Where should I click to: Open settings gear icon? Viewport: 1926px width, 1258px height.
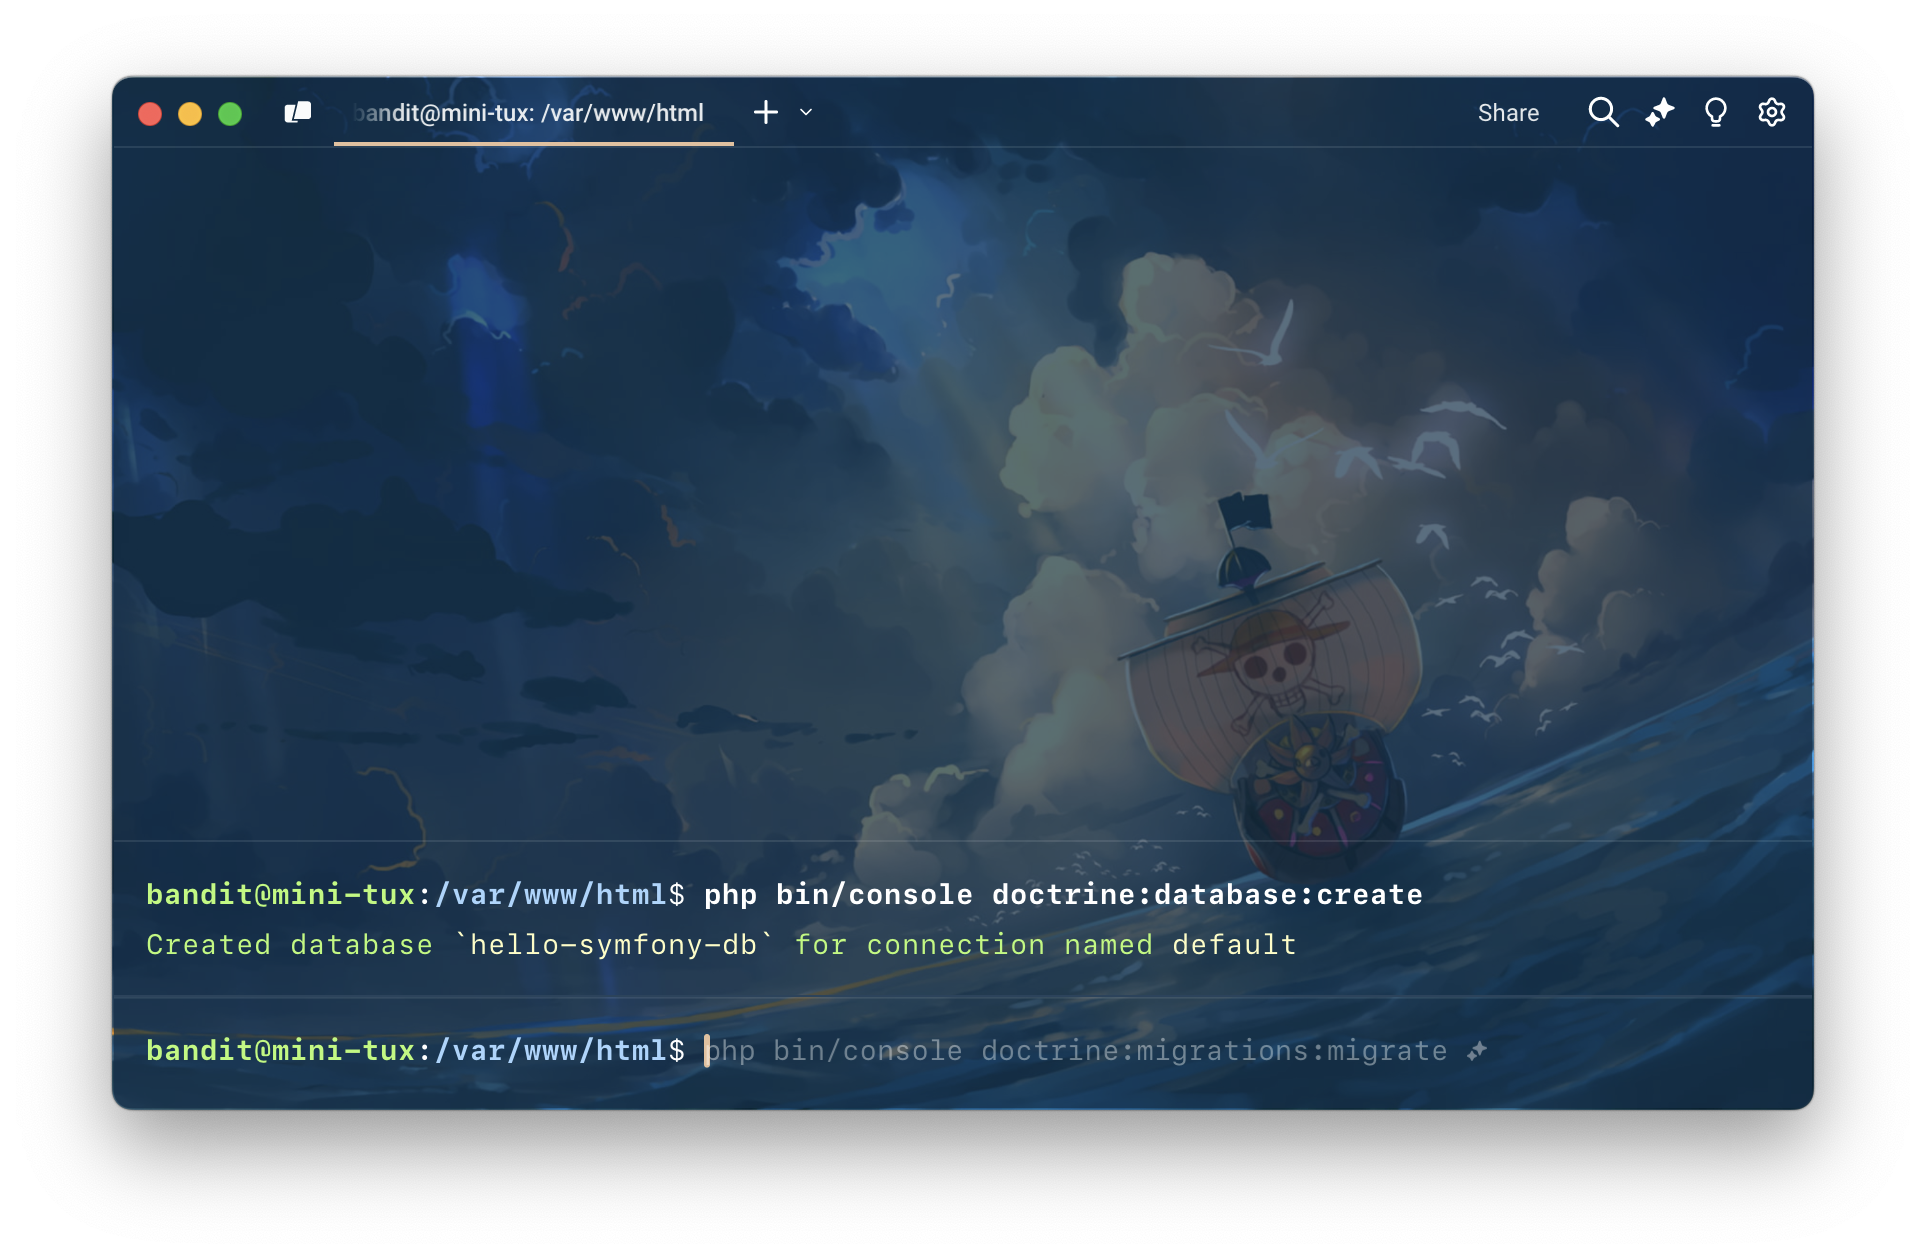1772,112
